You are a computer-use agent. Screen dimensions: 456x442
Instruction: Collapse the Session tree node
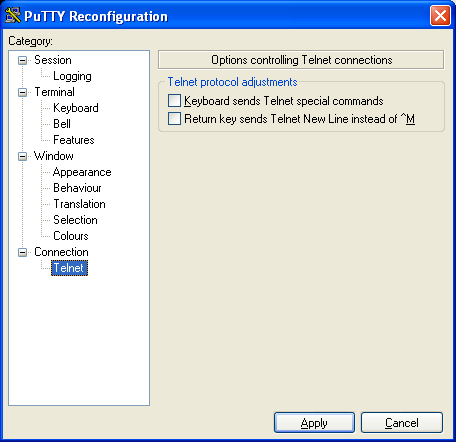22,60
